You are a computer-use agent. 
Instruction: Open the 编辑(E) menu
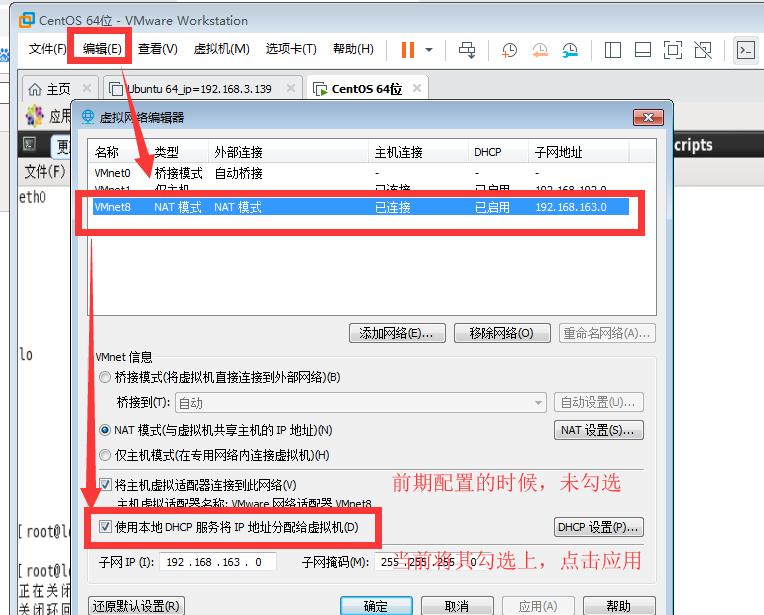102,49
